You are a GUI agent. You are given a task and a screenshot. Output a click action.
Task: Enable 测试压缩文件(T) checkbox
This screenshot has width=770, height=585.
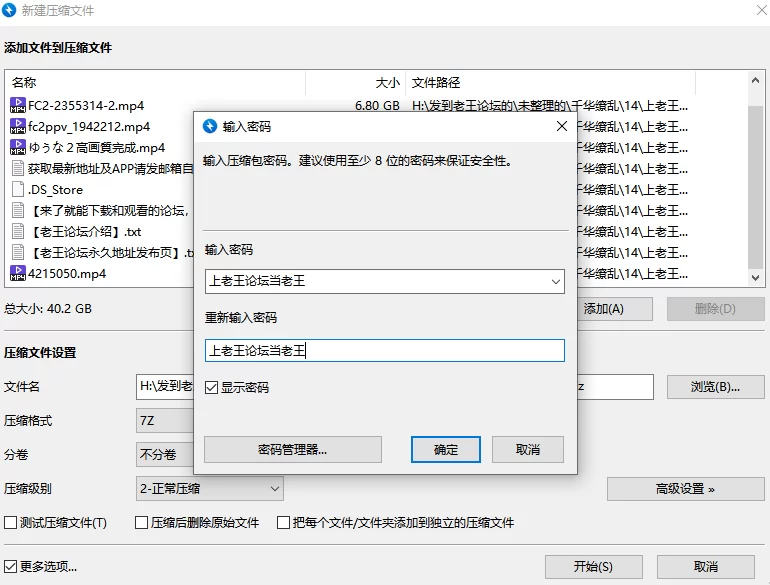10,523
